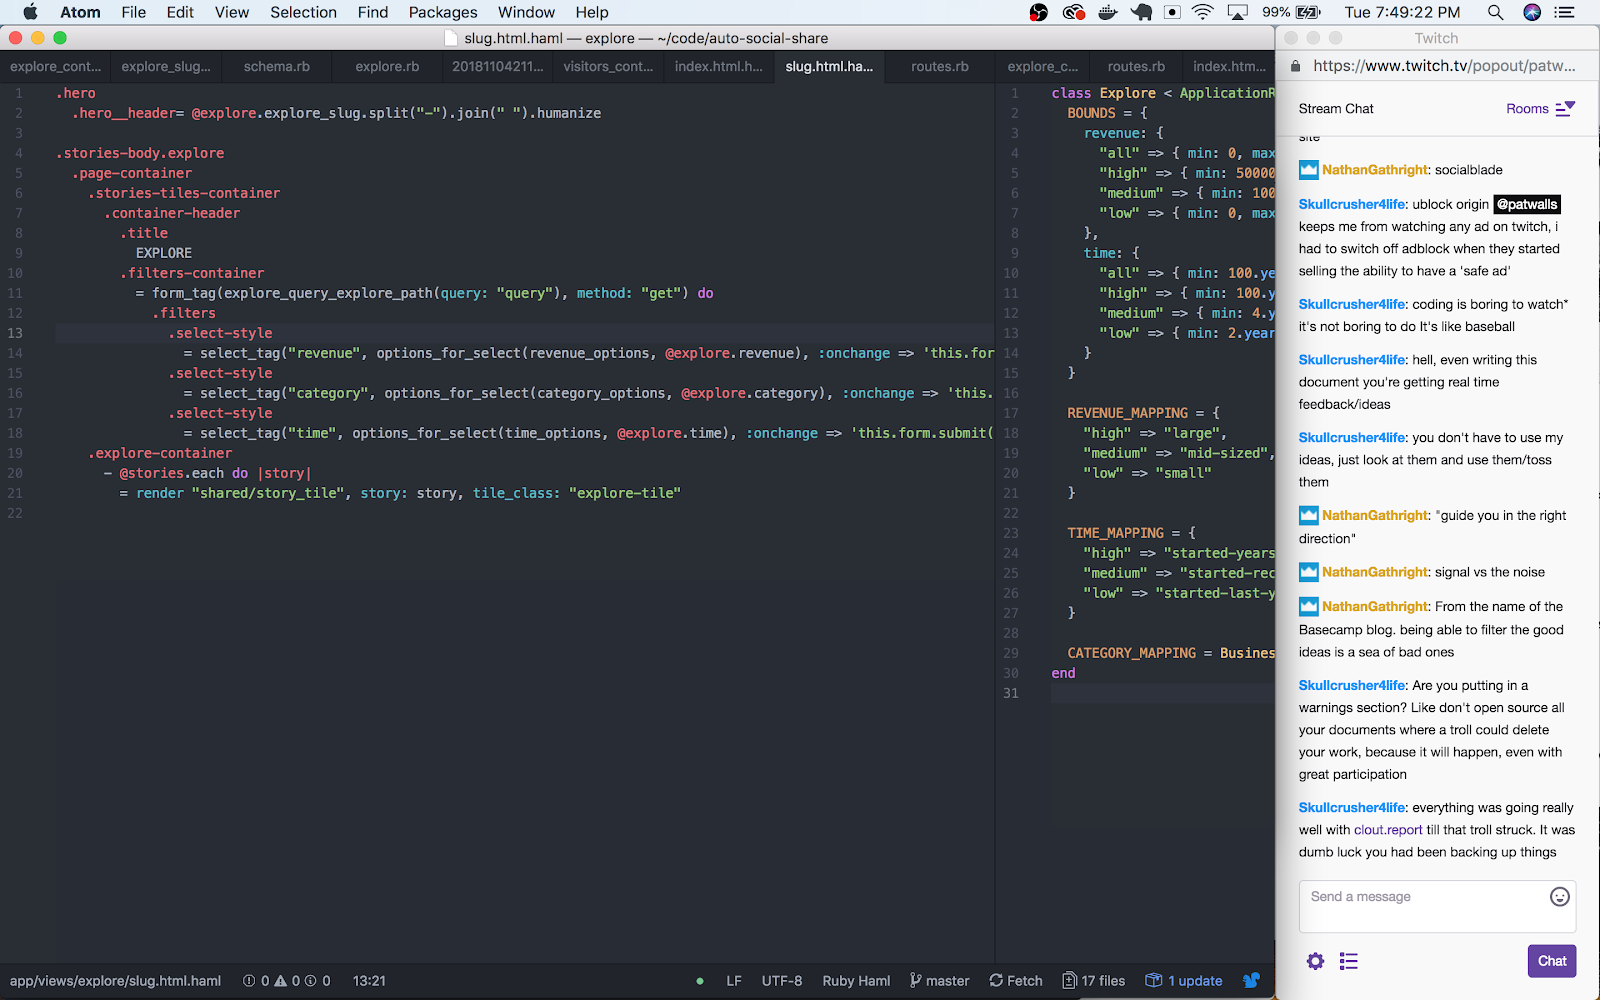The image size is (1600, 1000).
Task: Open the chat viewer list icon
Action: pos(1349,961)
